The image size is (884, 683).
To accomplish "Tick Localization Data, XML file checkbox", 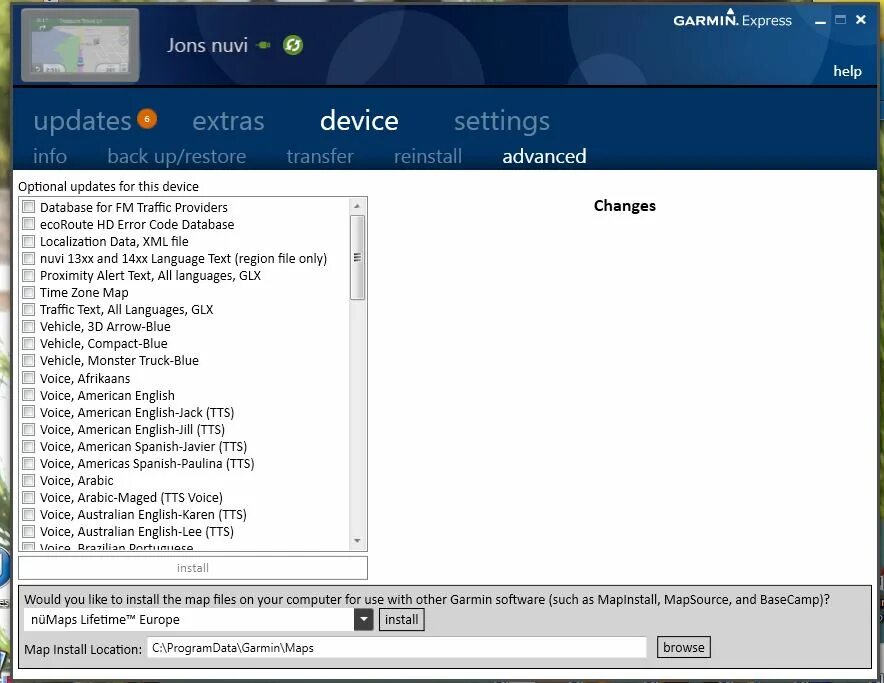I will (x=29, y=241).
